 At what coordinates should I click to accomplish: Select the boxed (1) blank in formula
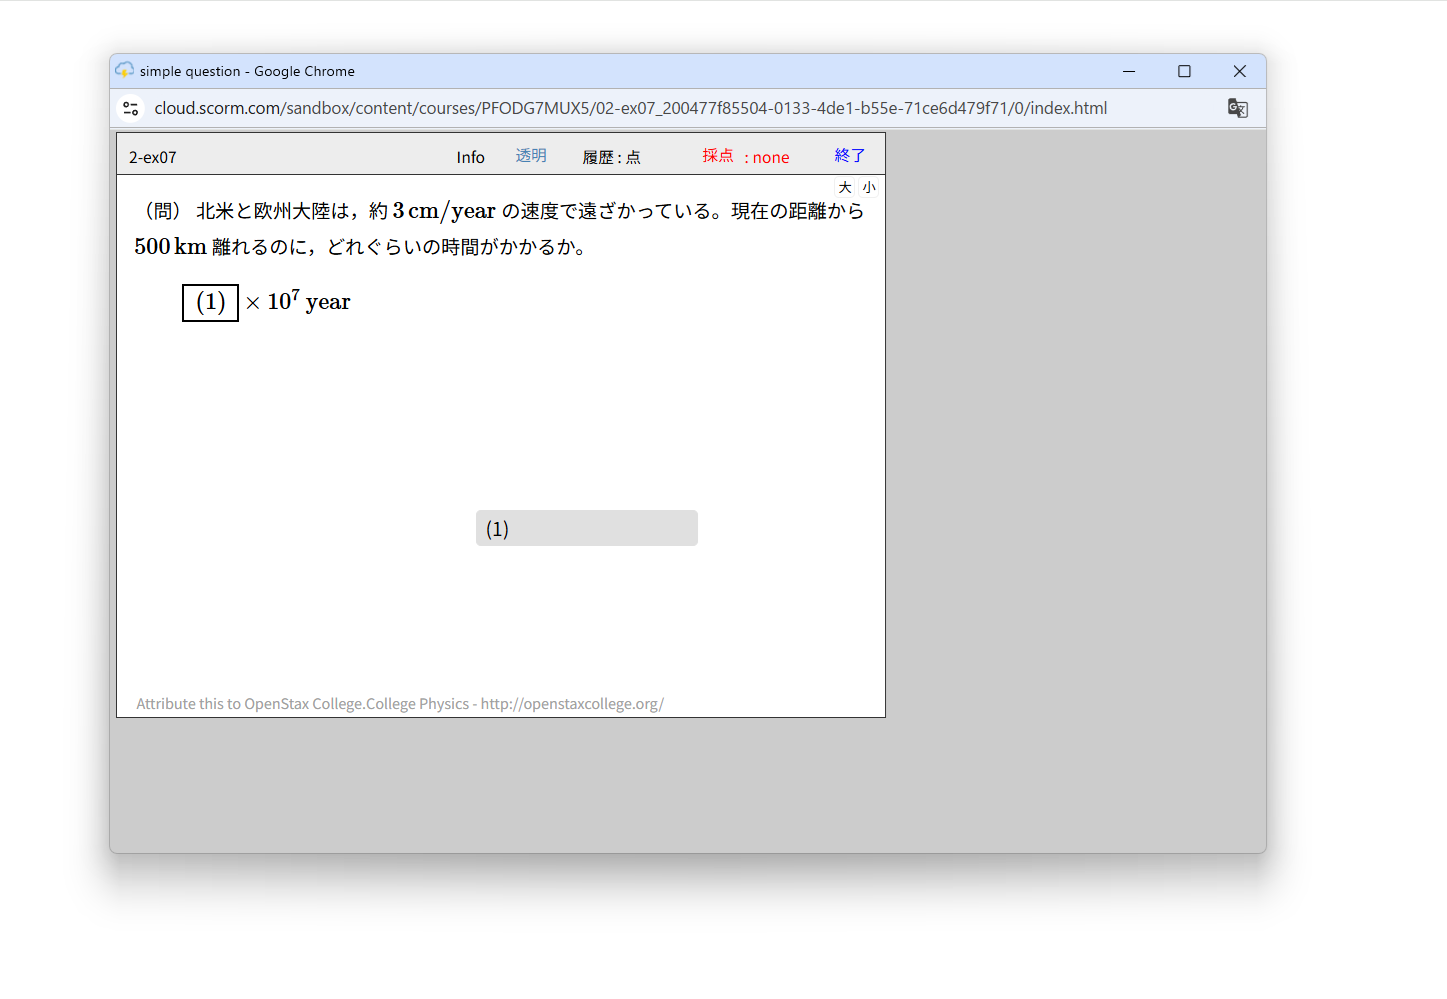(x=210, y=303)
